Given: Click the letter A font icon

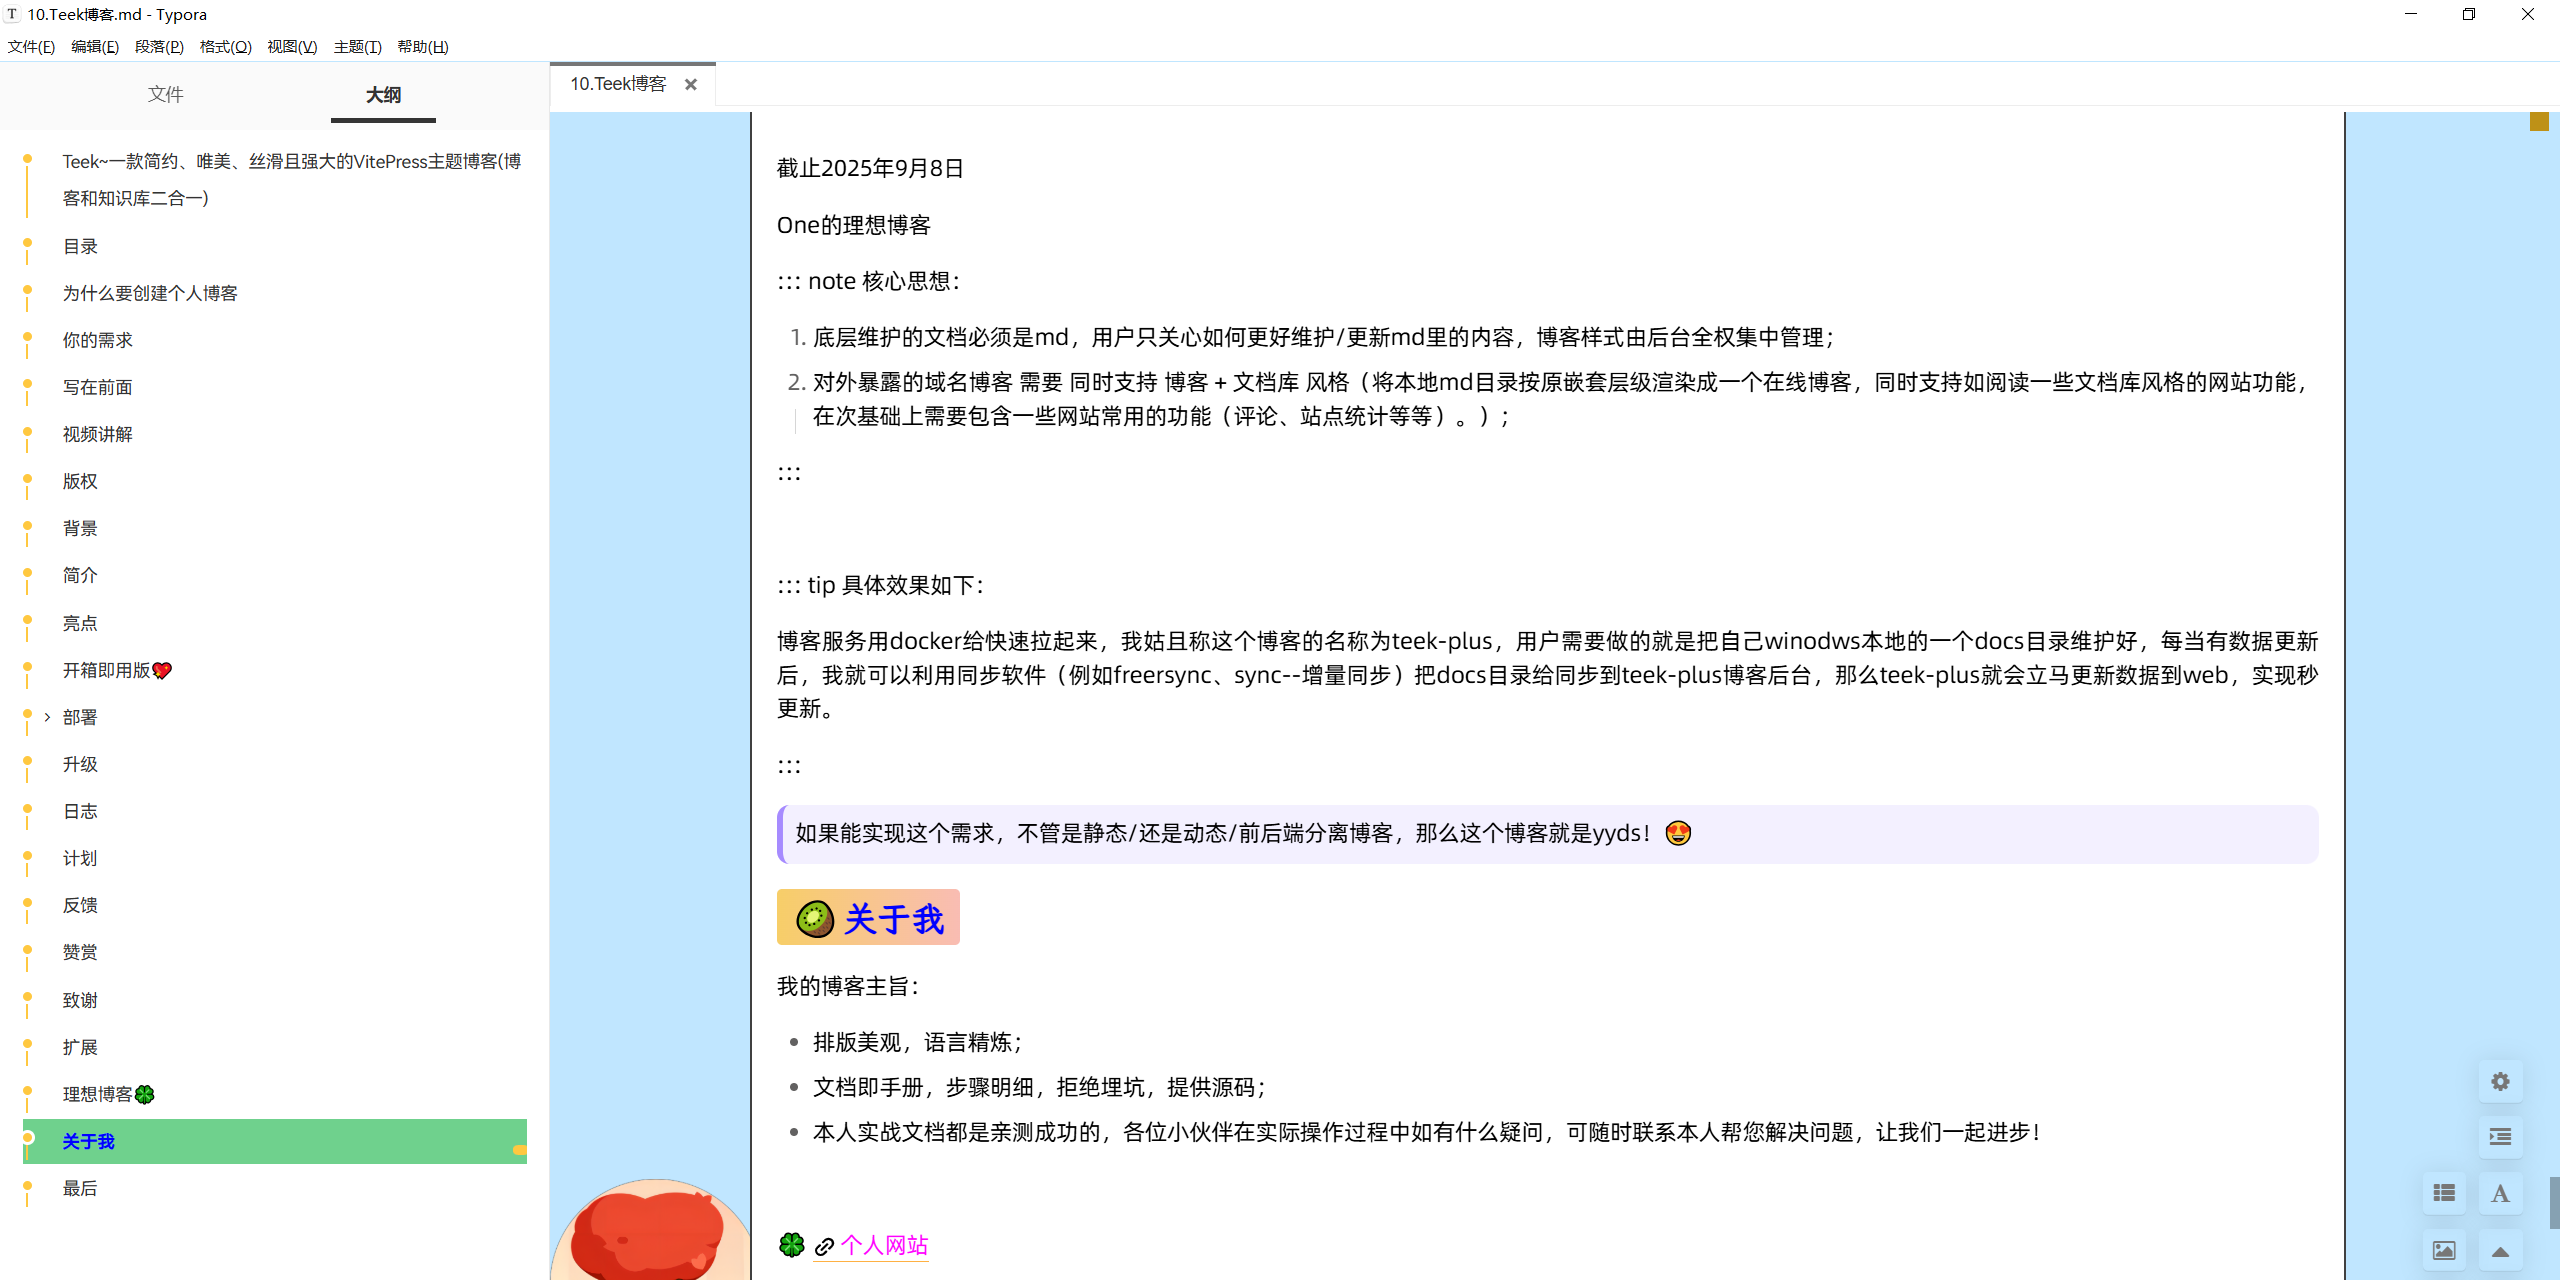Looking at the screenshot, I should (2500, 1193).
